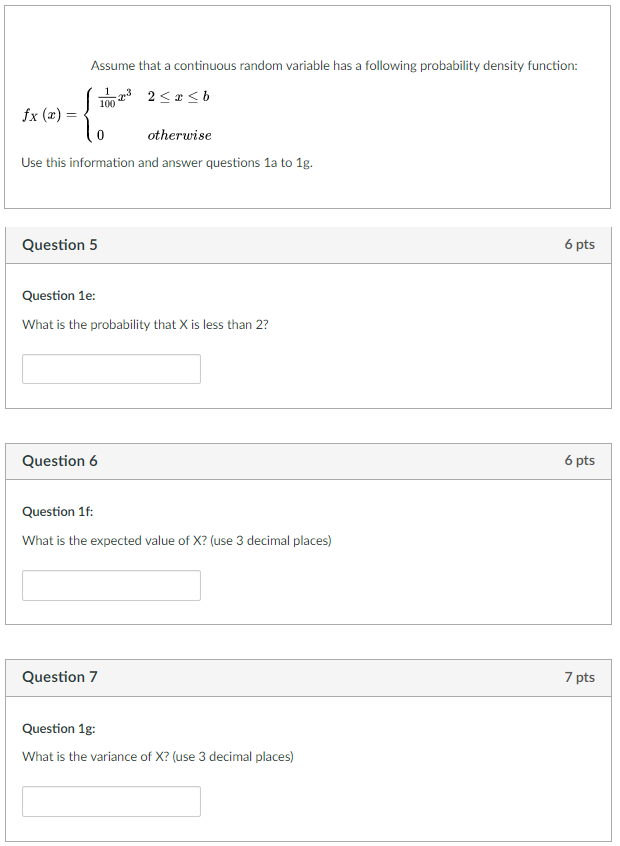Viewport: 620px width, 846px height.
Task: Click the Question 1f: subheading
Action: pos(58,511)
